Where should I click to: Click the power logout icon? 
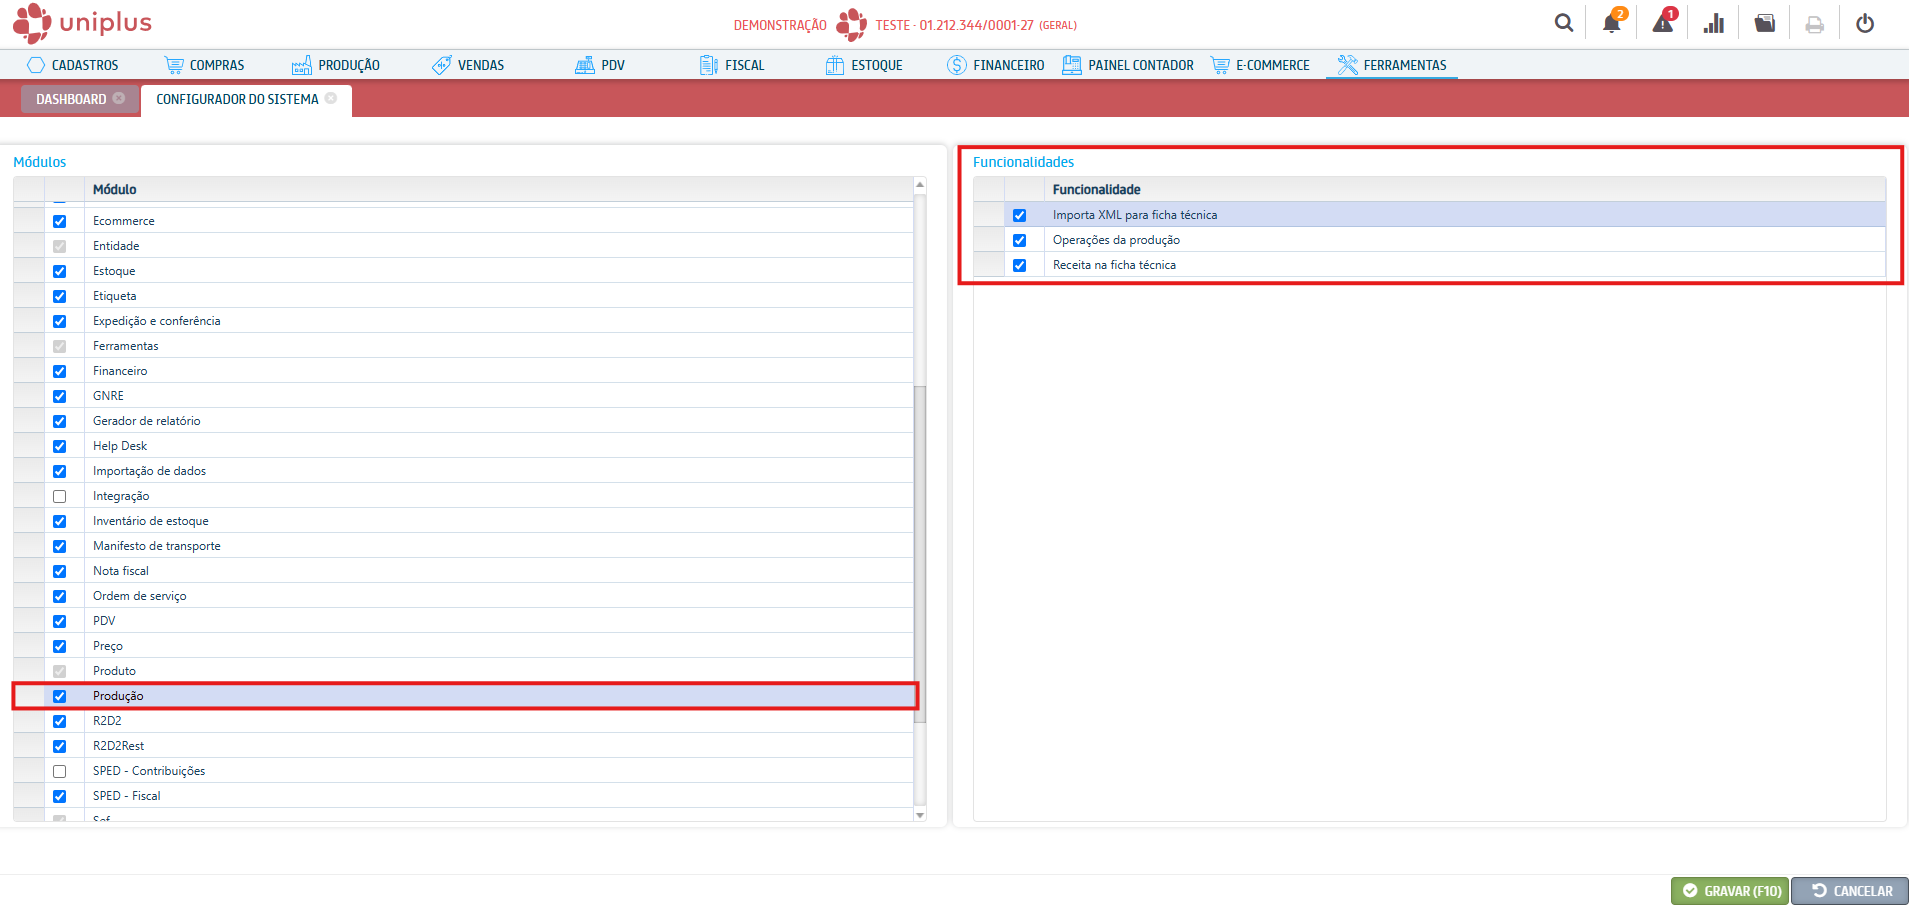[1865, 23]
